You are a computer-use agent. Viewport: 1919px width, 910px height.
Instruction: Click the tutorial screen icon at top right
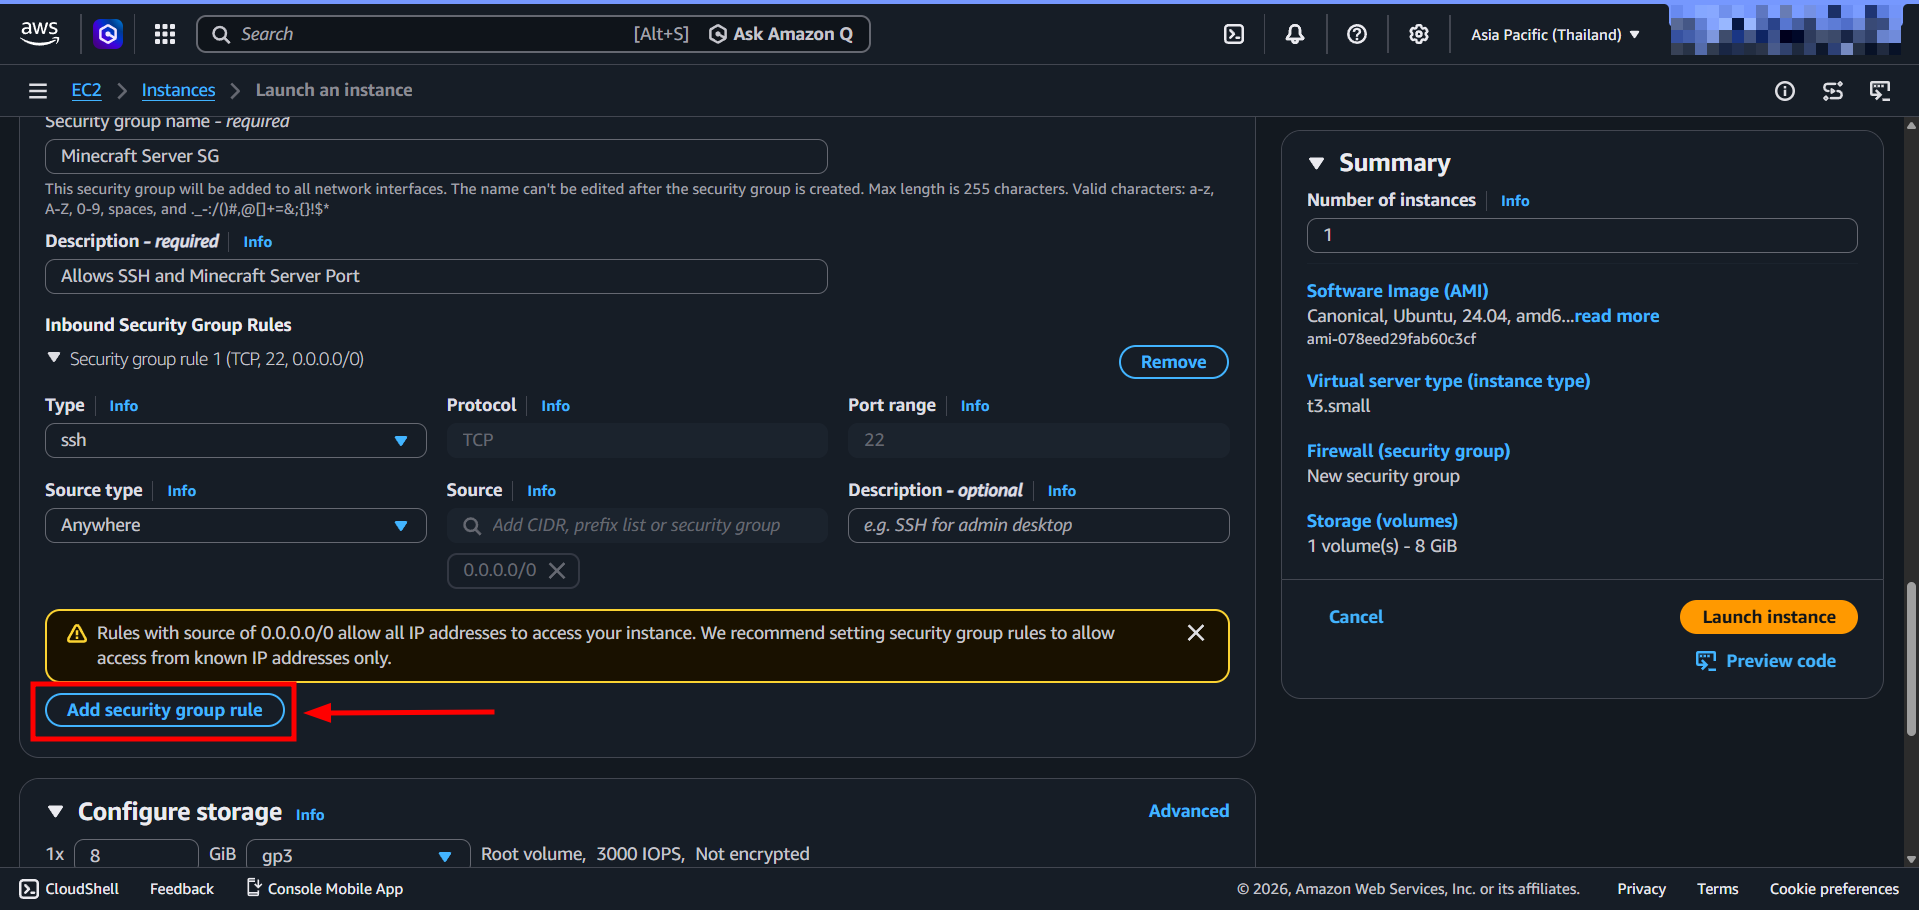point(1880,91)
